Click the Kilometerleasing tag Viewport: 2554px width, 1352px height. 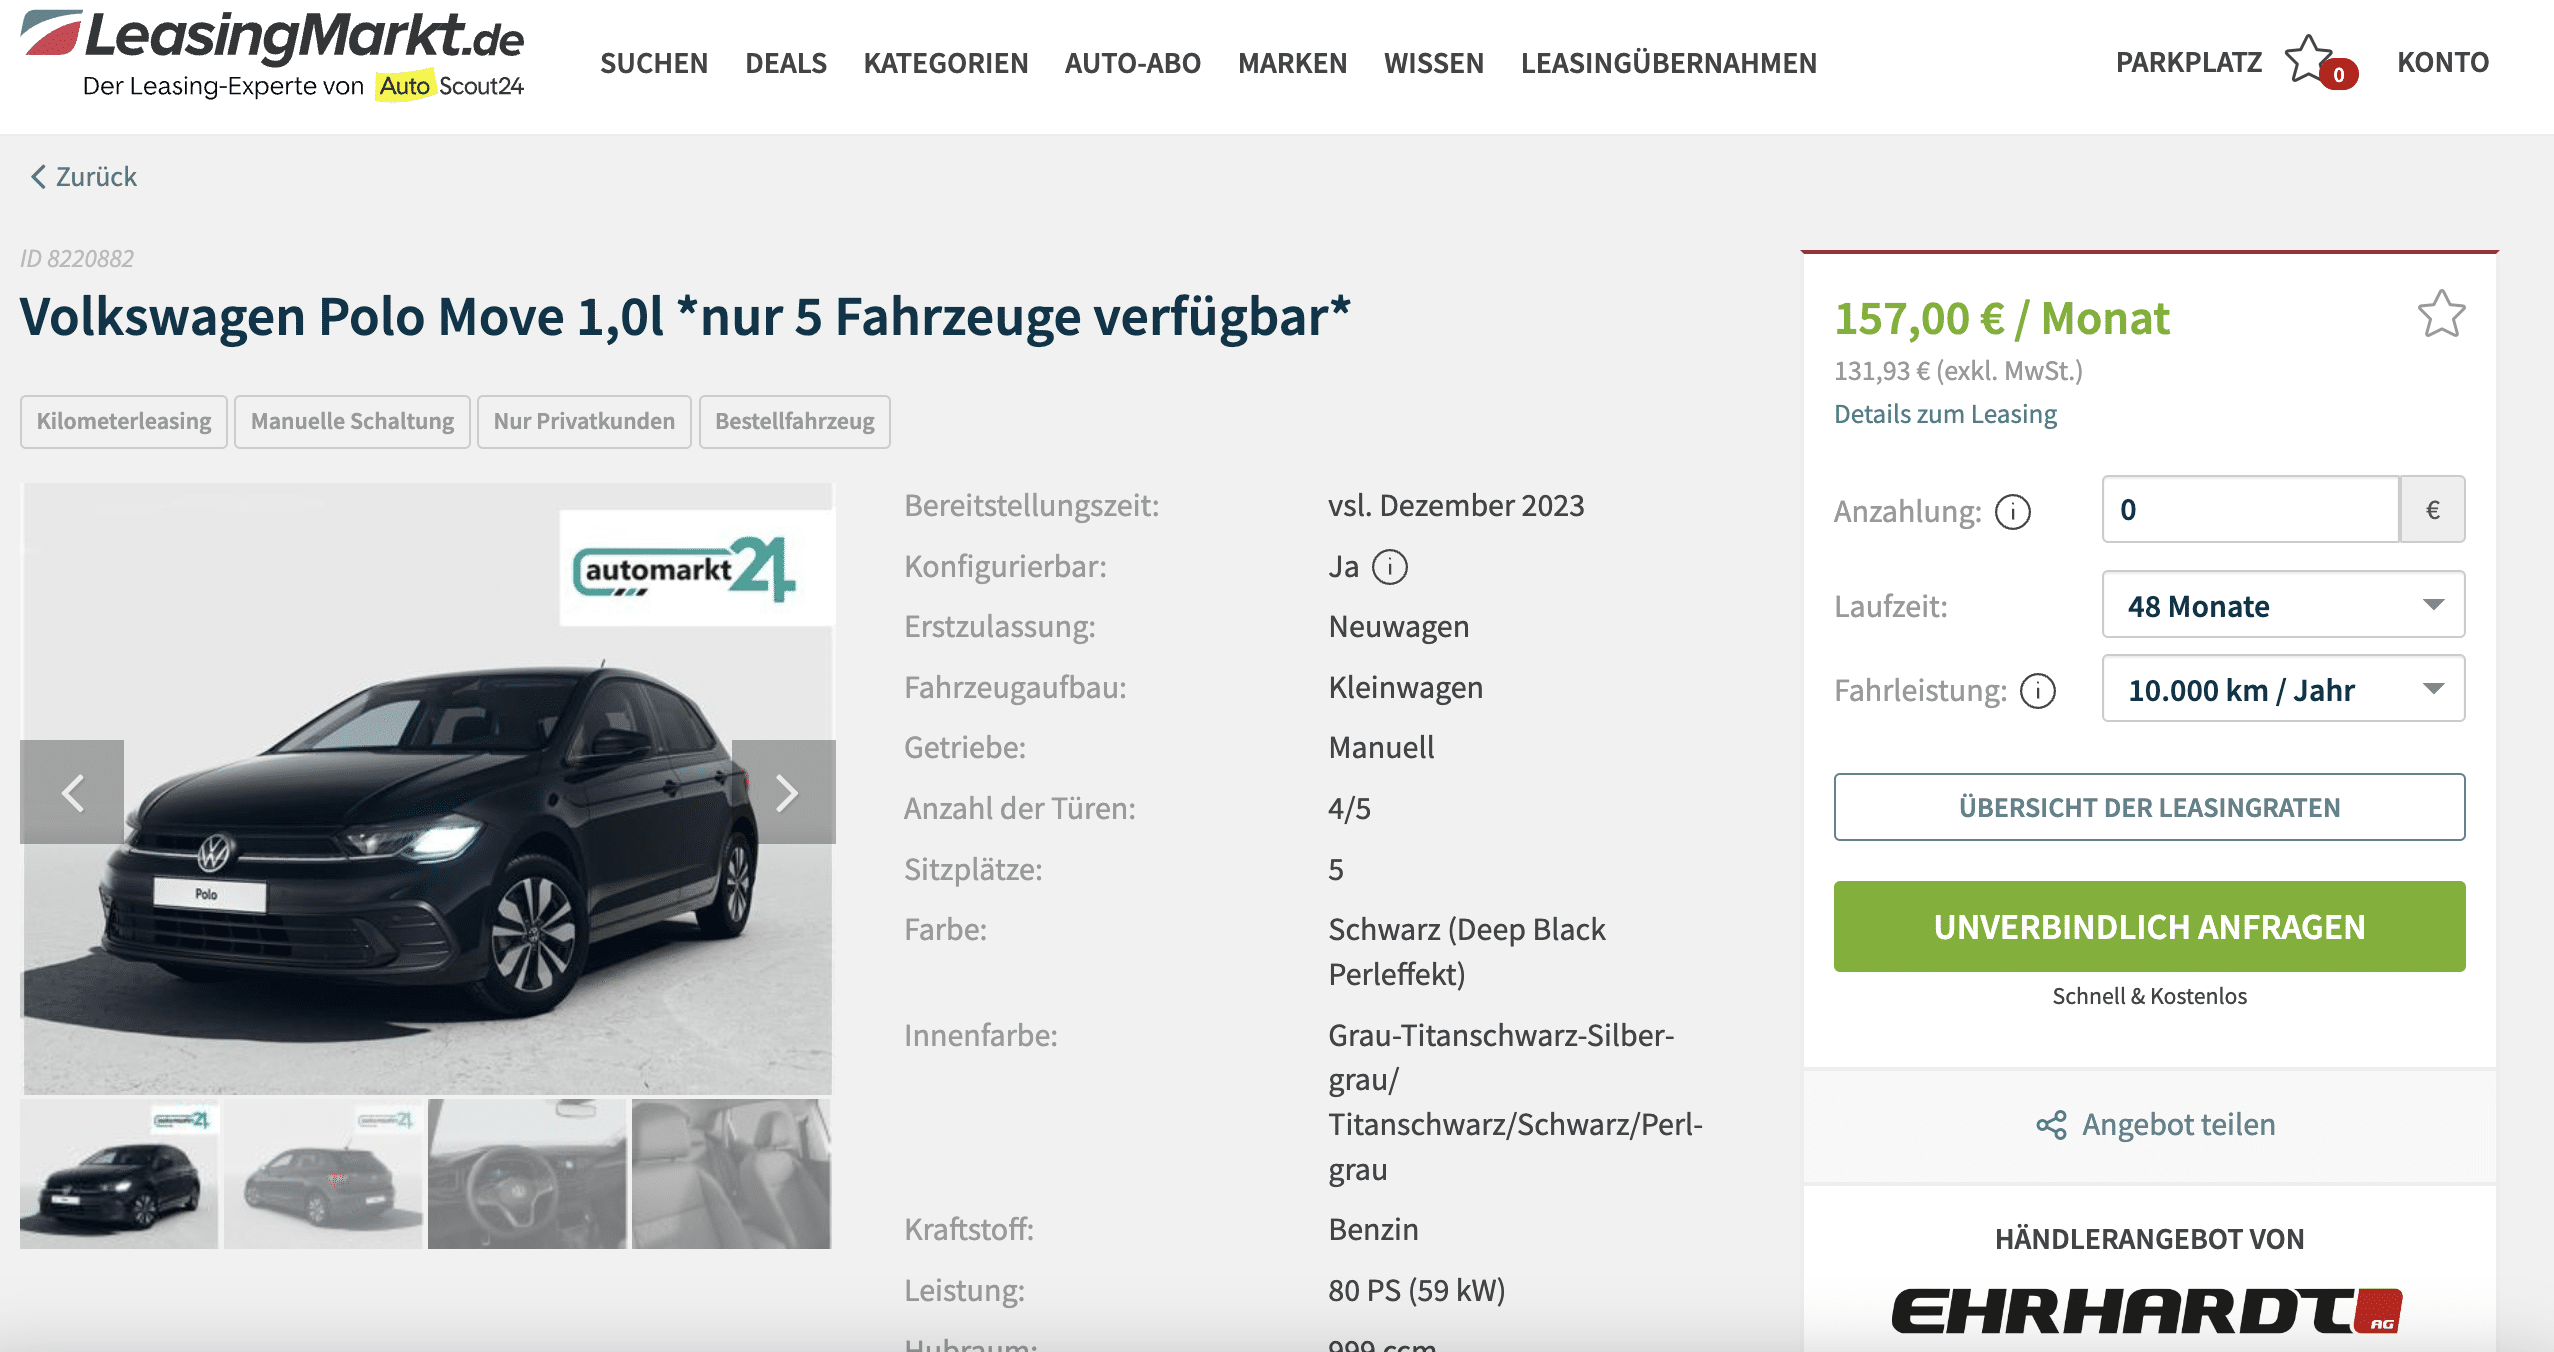pyautogui.click(x=124, y=422)
